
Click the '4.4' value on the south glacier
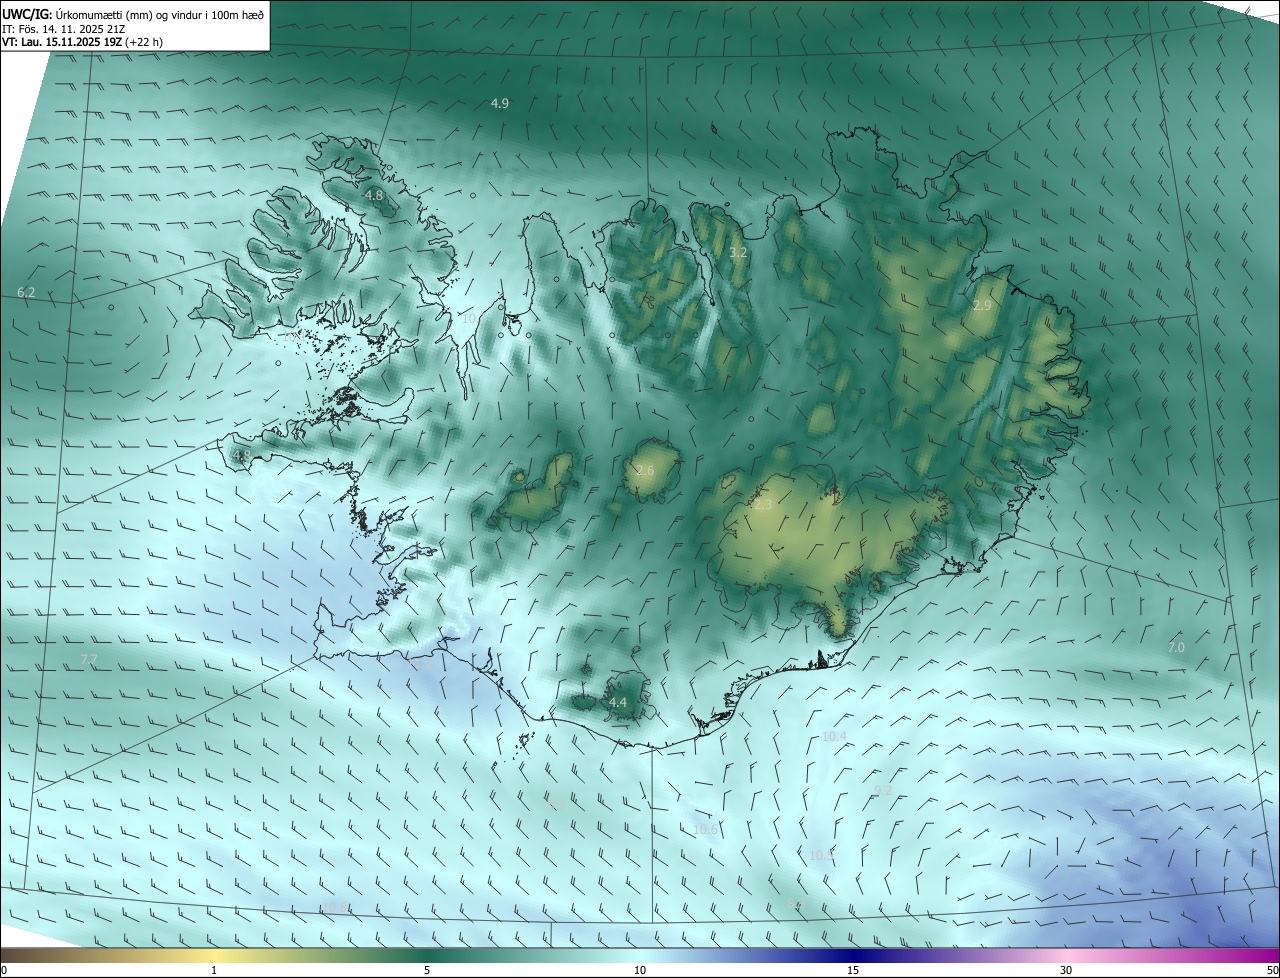pyautogui.click(x=618, y=702)
